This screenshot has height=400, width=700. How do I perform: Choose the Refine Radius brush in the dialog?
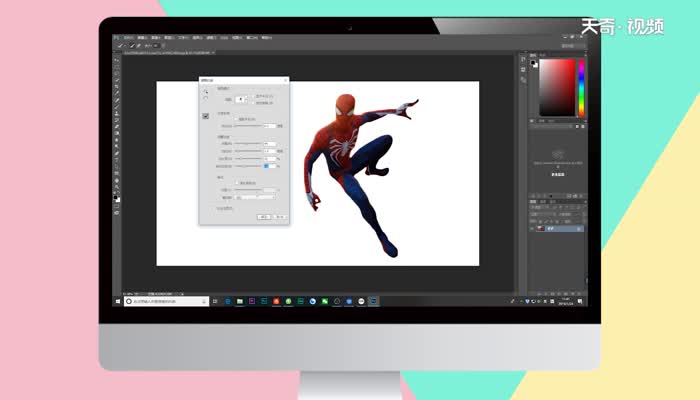point(205,116)
